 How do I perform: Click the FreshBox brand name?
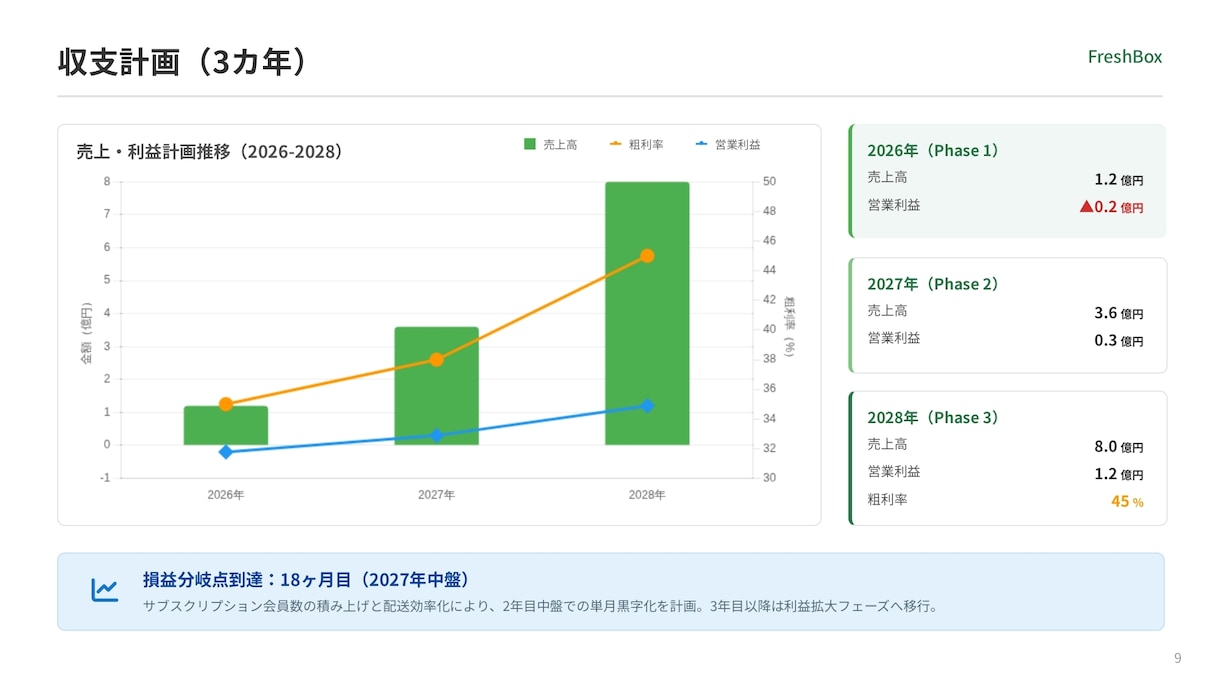(x=1125, y=57)
